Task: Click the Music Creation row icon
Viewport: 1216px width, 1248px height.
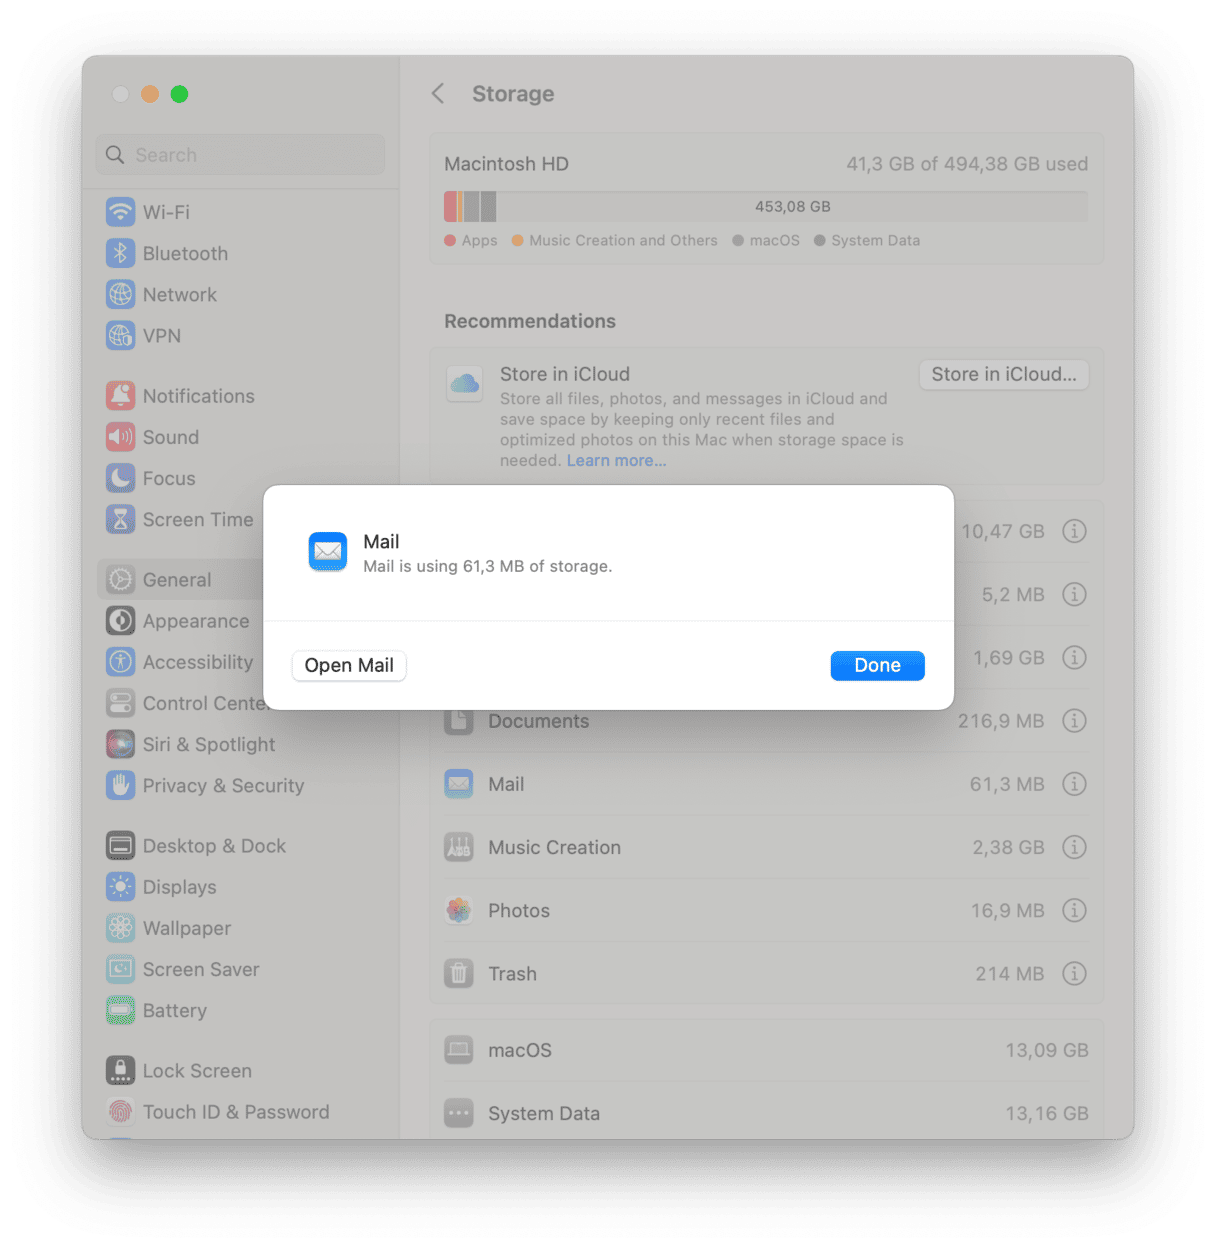Action: pyautogui.click(x=459, y=847)
